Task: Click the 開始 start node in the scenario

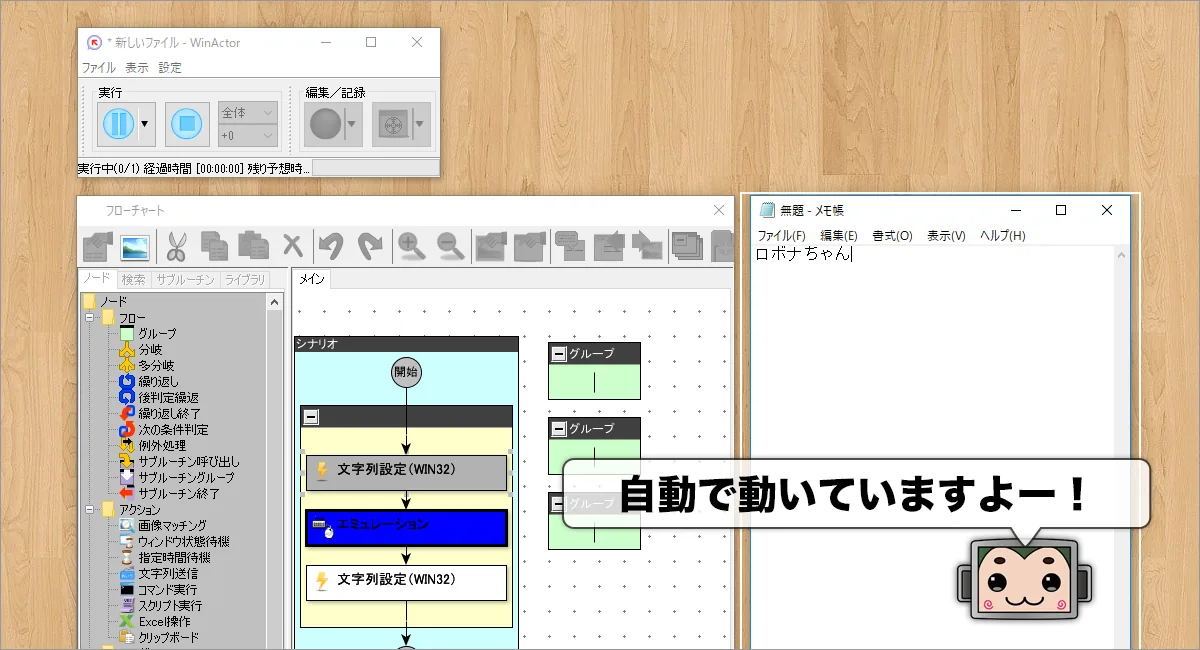Action: 406,372
